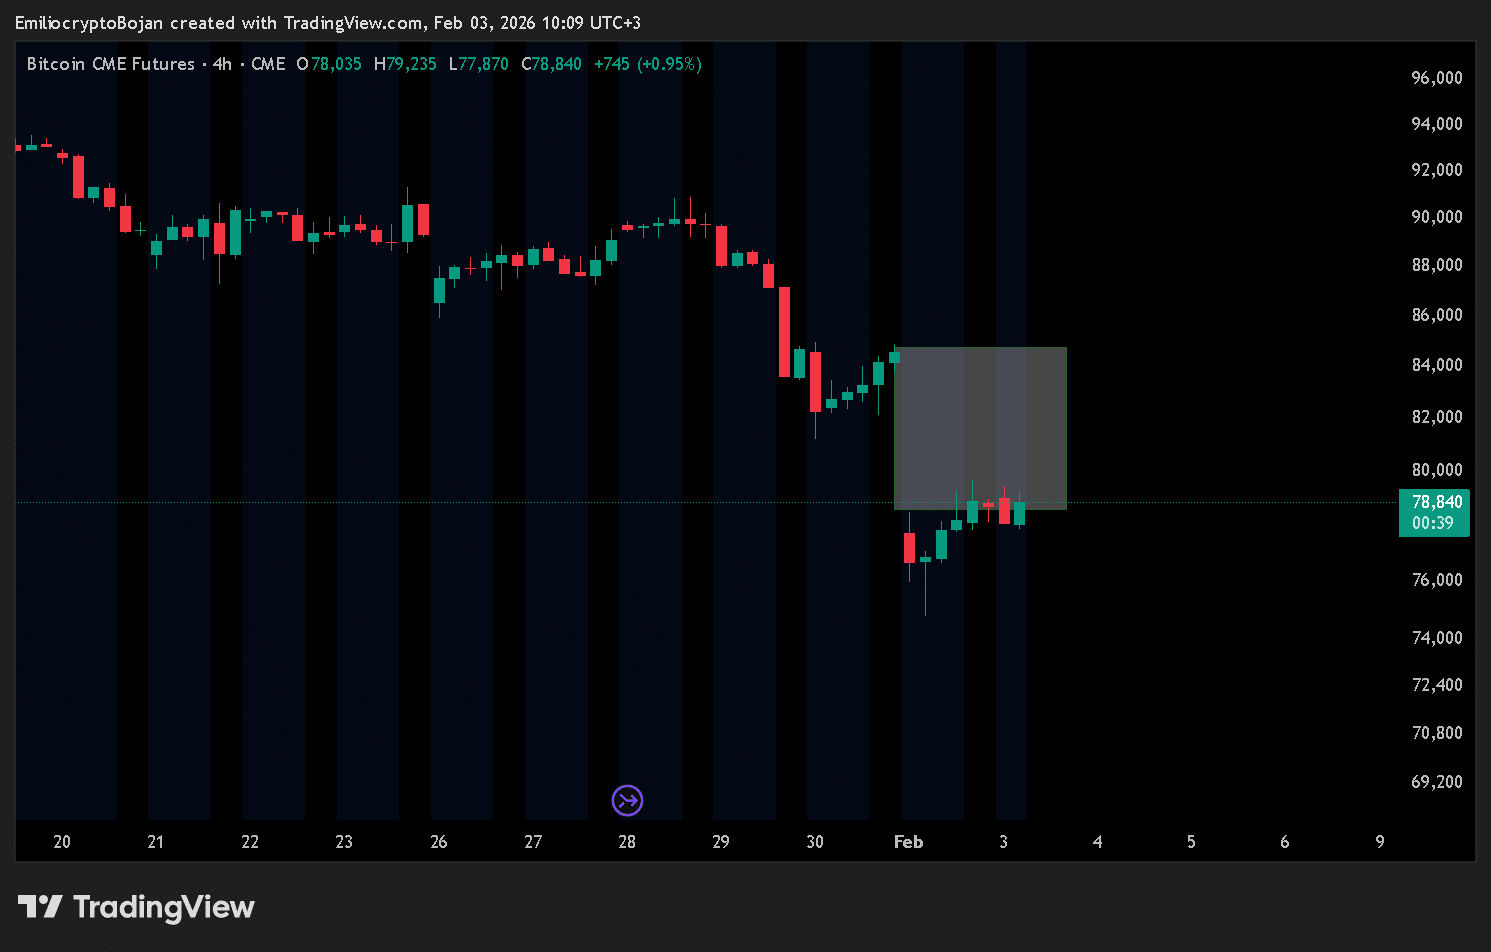1491x952 pixels.
Task: Click the TradingView logo icon
Action: pos(39,907)
